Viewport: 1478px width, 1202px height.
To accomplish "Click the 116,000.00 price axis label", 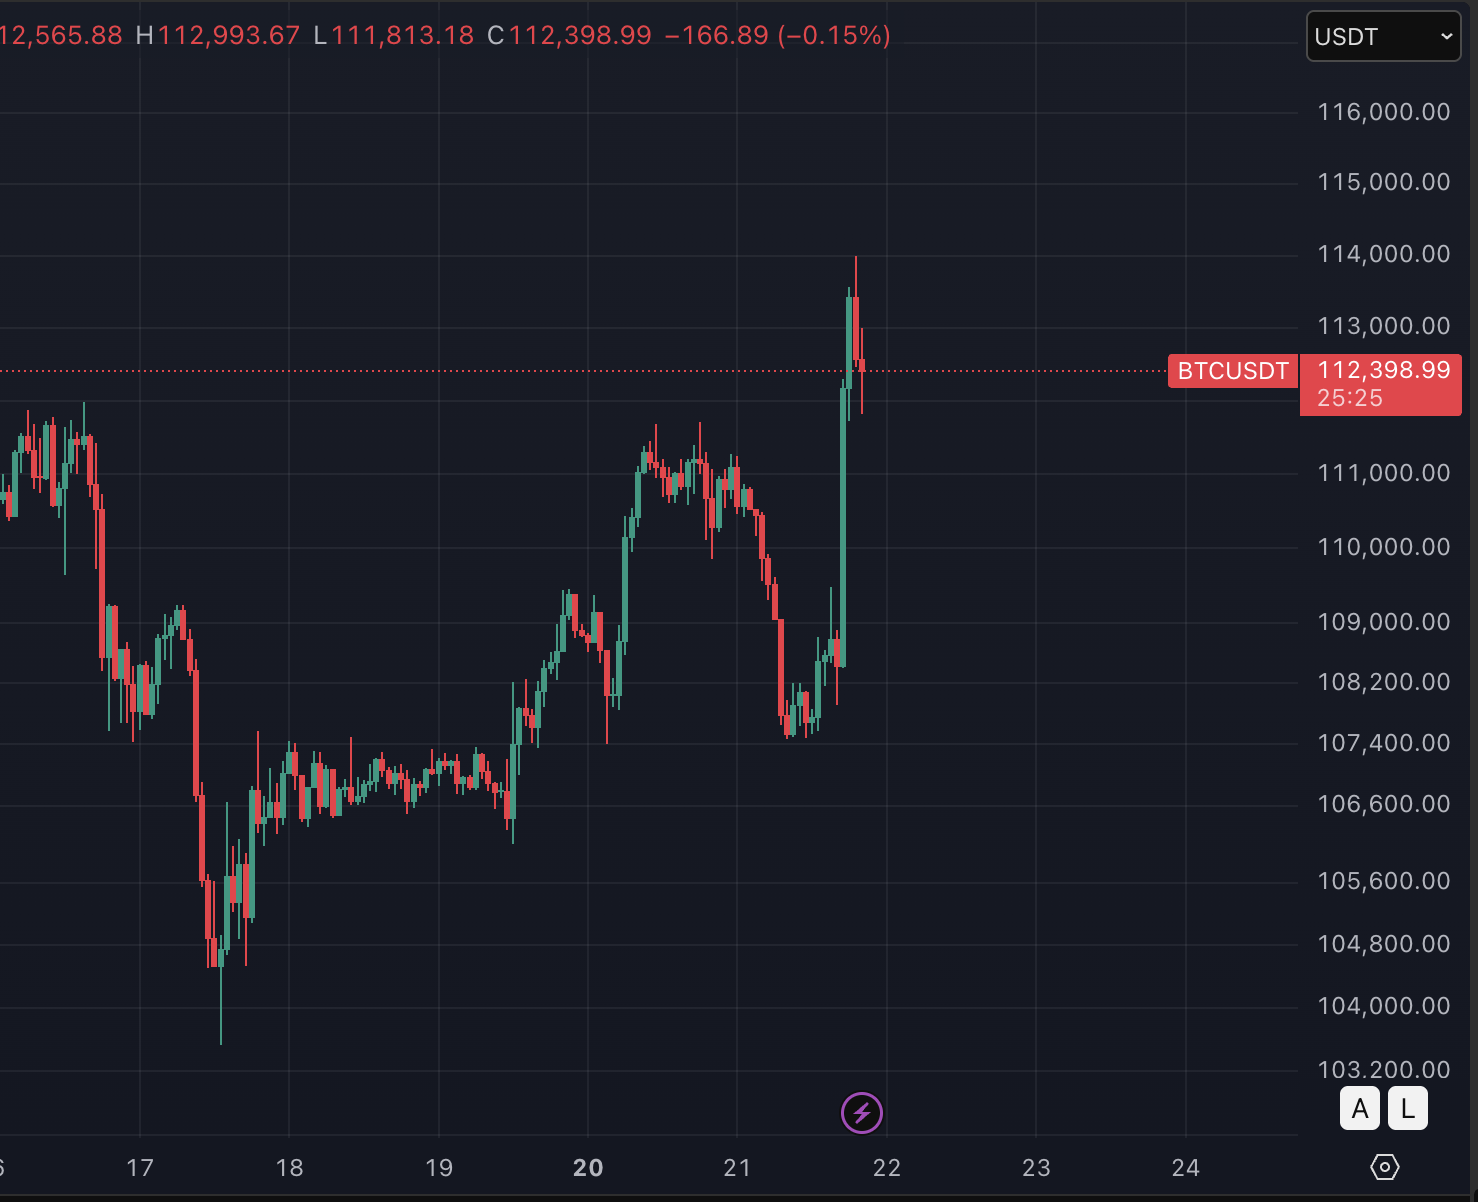I will (x=1384, y=112).
